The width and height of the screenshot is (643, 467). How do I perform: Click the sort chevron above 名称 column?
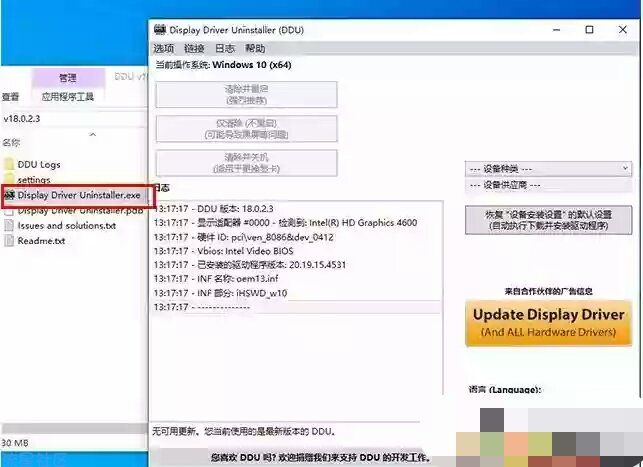click(x=93, y=134)
